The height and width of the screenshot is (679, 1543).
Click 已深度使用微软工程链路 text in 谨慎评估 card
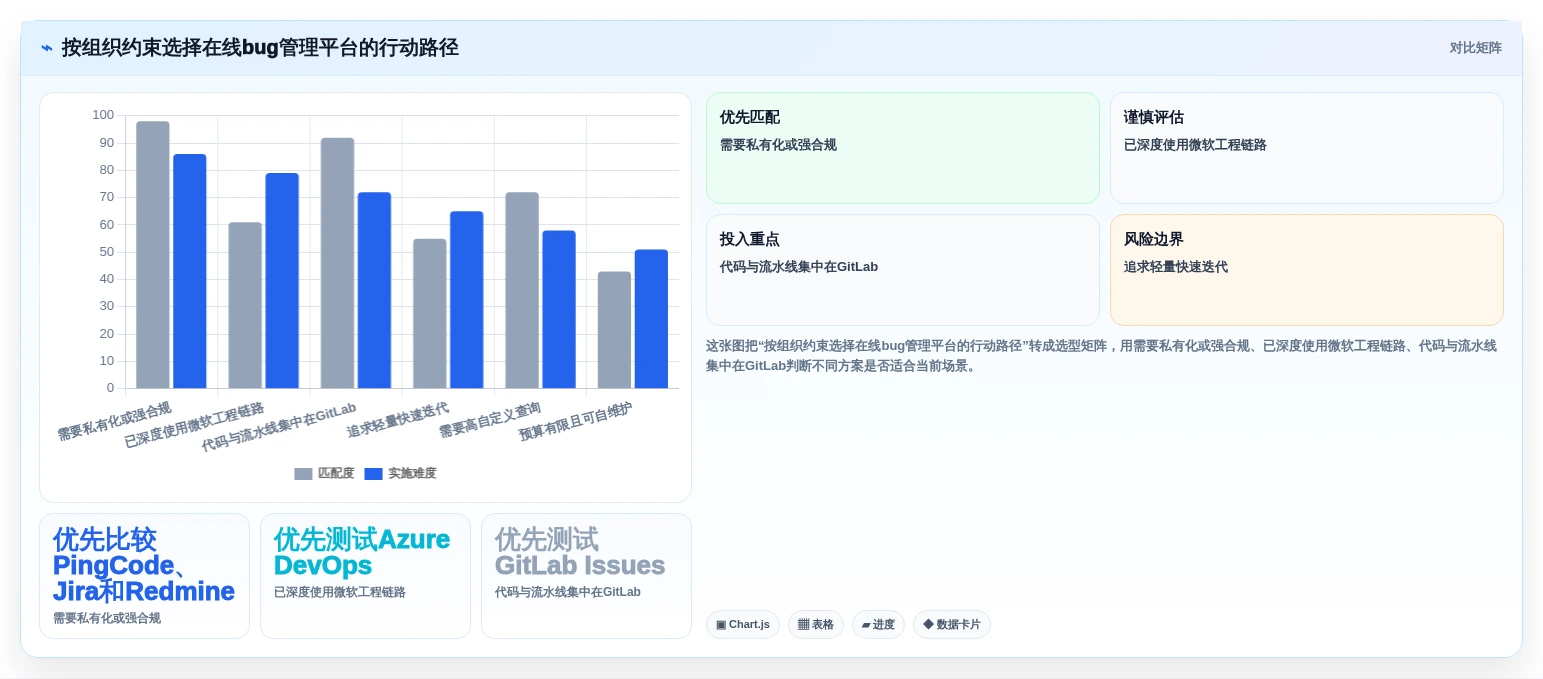[x=1195, y=145]
